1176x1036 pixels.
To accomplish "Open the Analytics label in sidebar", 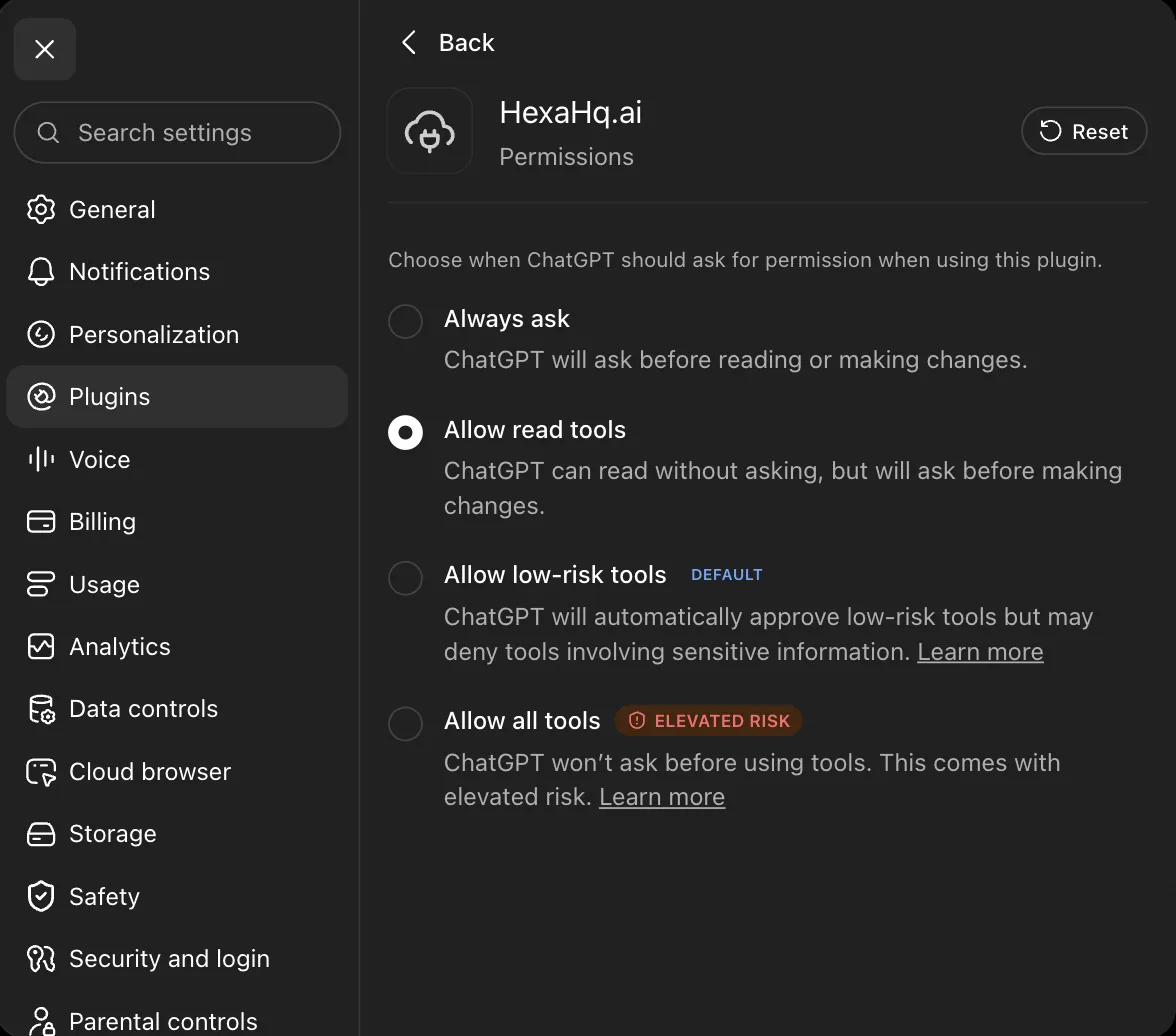I will [120, 647].
